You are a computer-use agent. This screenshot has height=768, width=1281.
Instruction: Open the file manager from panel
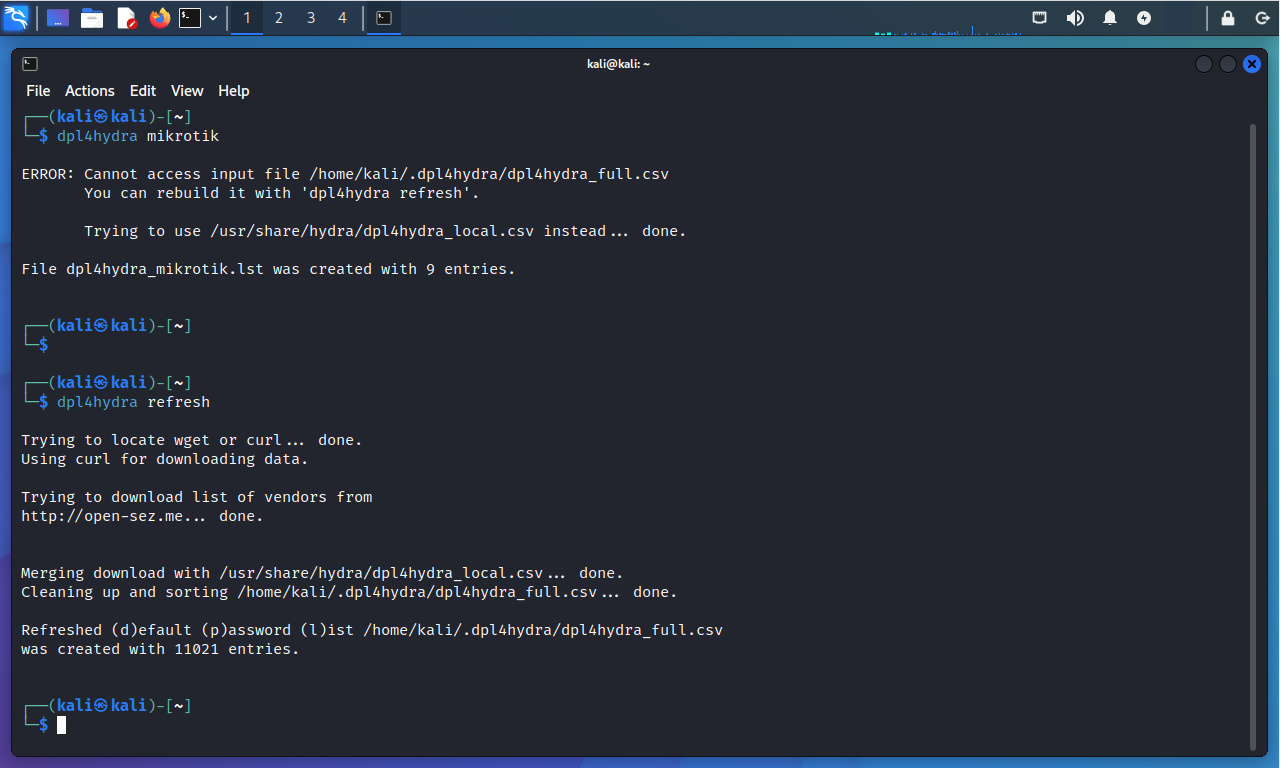pos(92,18)
